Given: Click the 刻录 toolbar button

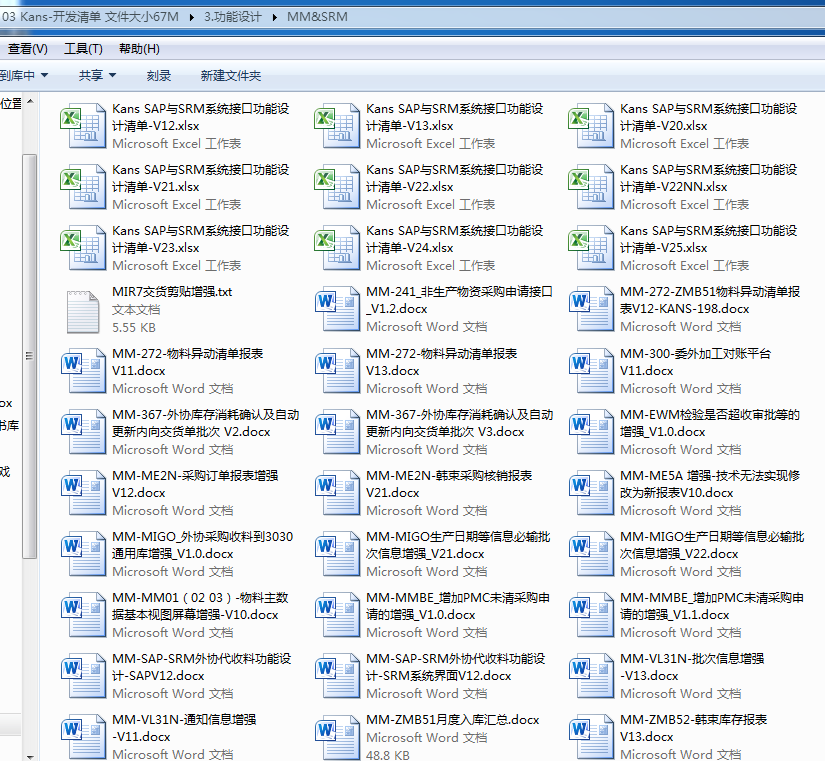Looking at the screenshot, I should point(158,76).
